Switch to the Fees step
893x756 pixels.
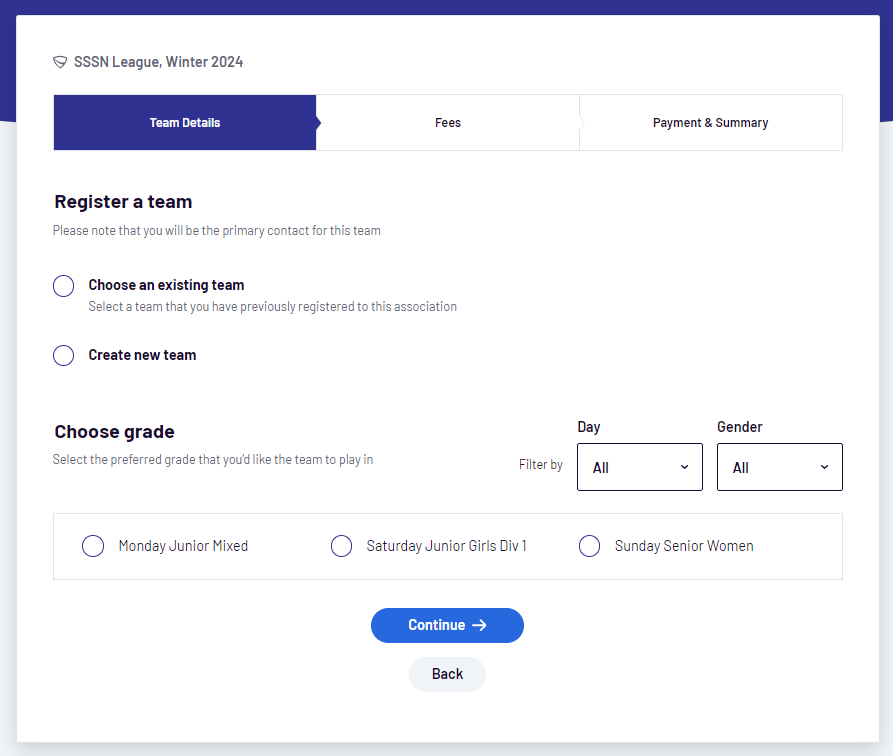click(448, 122)
